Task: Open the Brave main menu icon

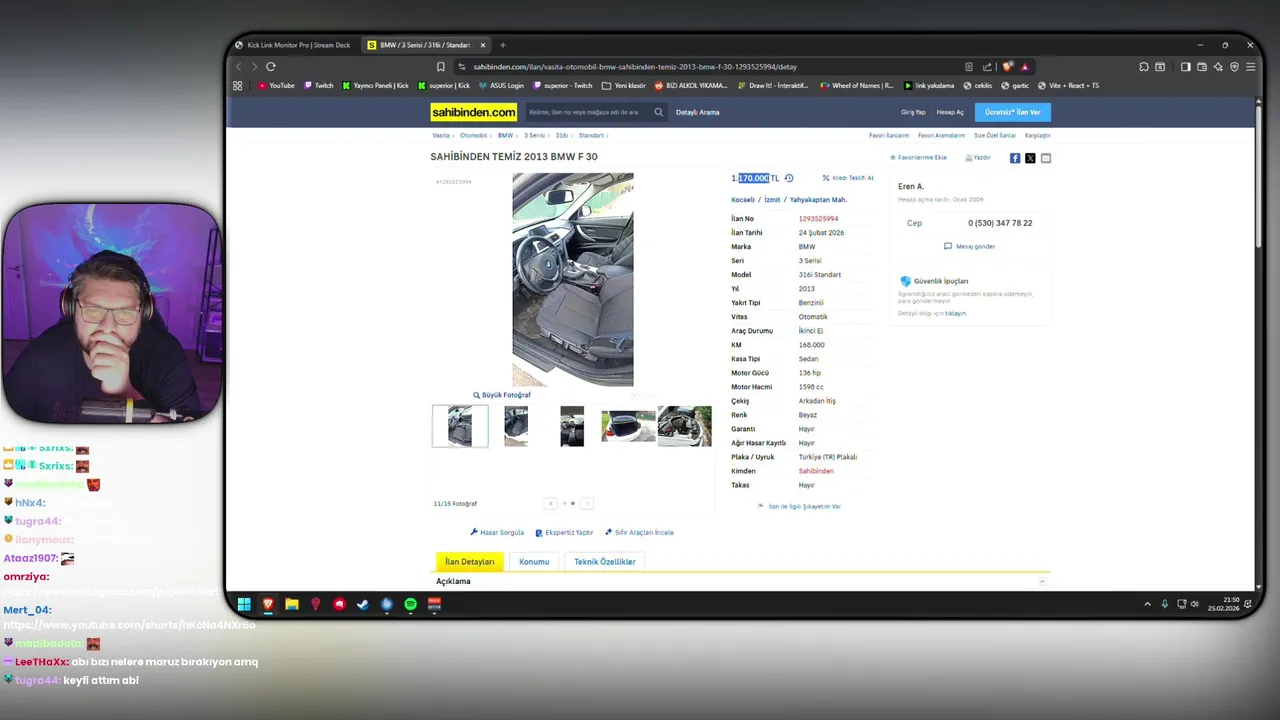Action: [x=1250, y=67]
